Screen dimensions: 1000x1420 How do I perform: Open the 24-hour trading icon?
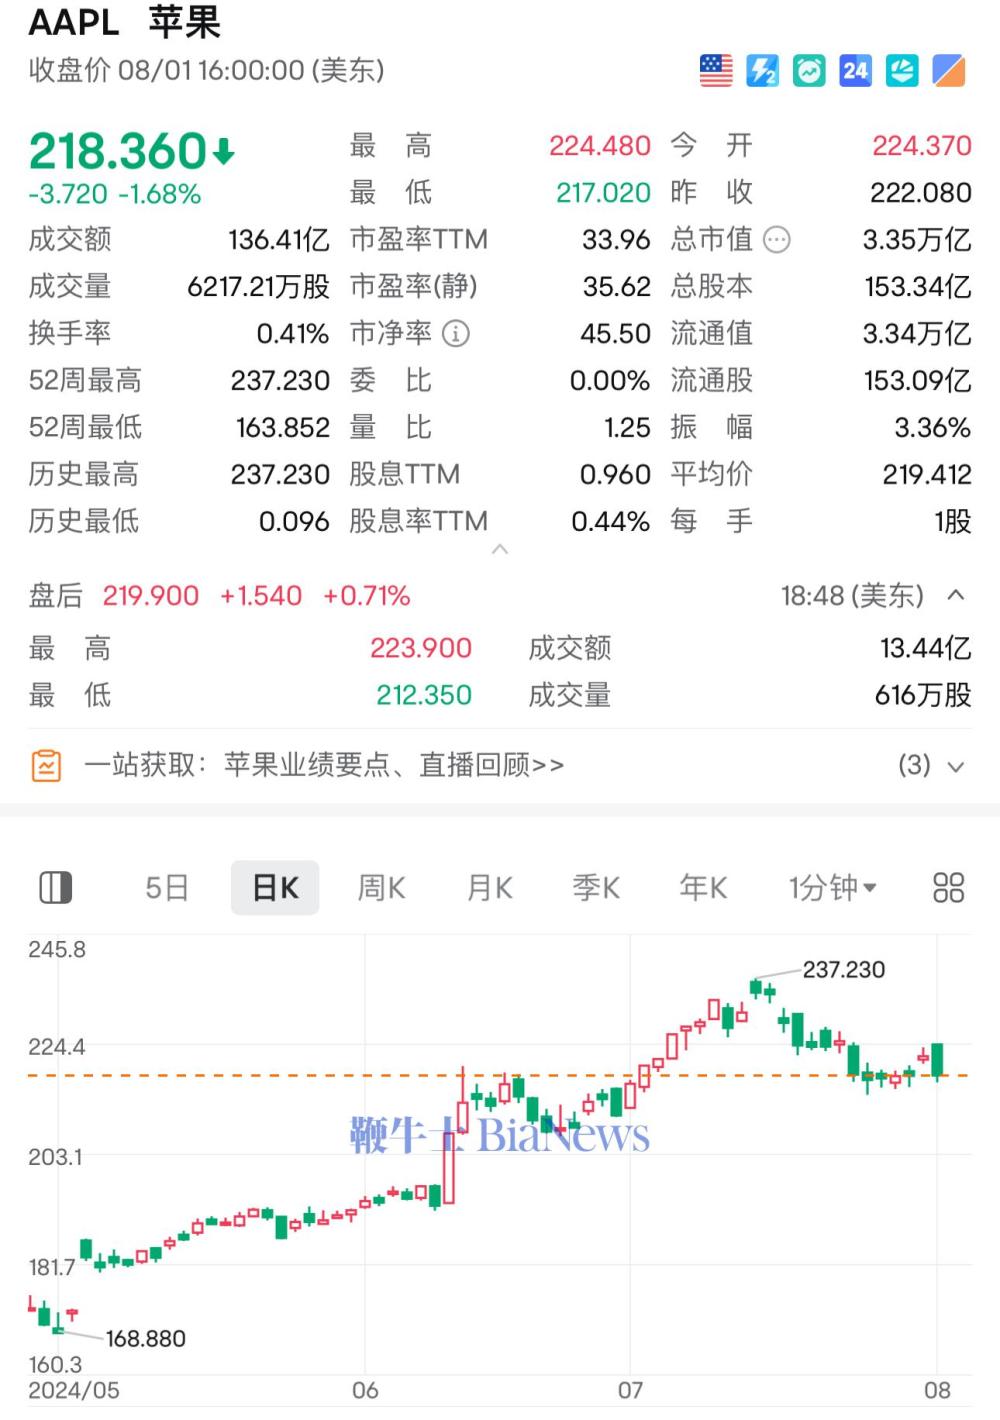tap(854, 70)
